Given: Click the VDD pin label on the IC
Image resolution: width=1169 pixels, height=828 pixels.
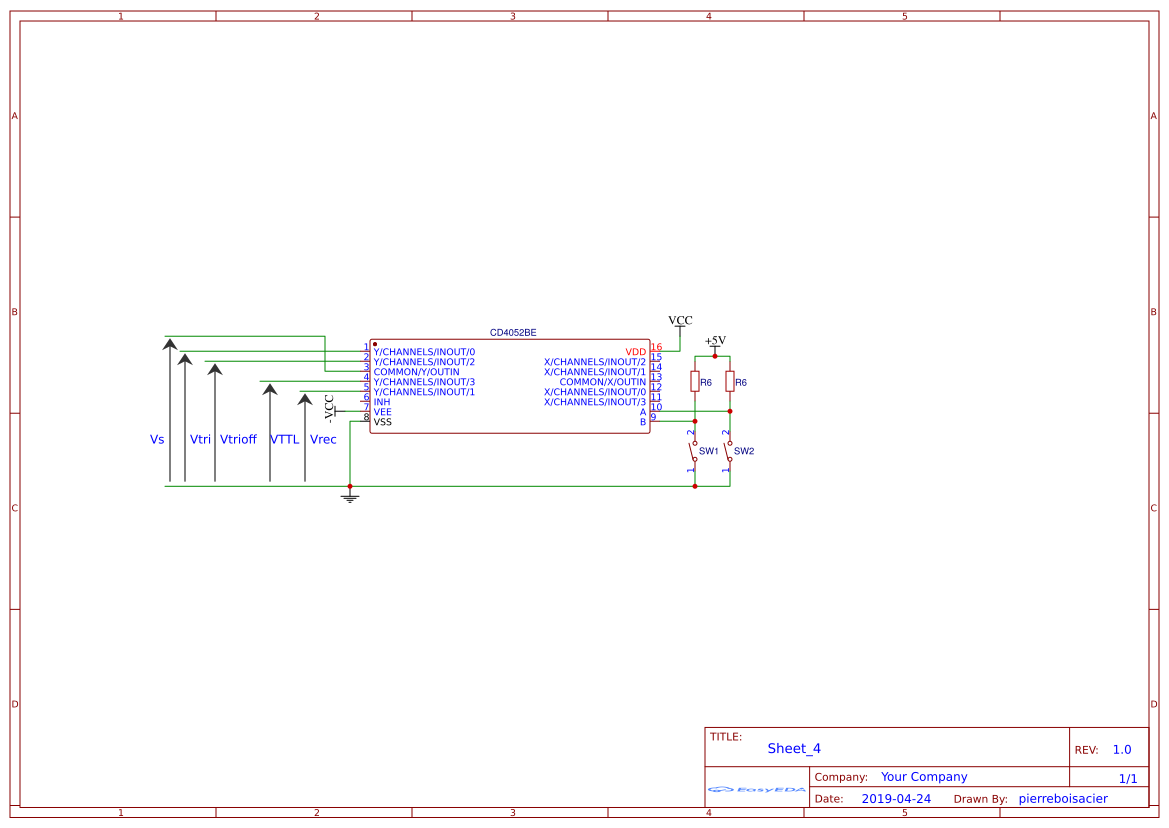Looking at the screenshot, I should (634, 351).
